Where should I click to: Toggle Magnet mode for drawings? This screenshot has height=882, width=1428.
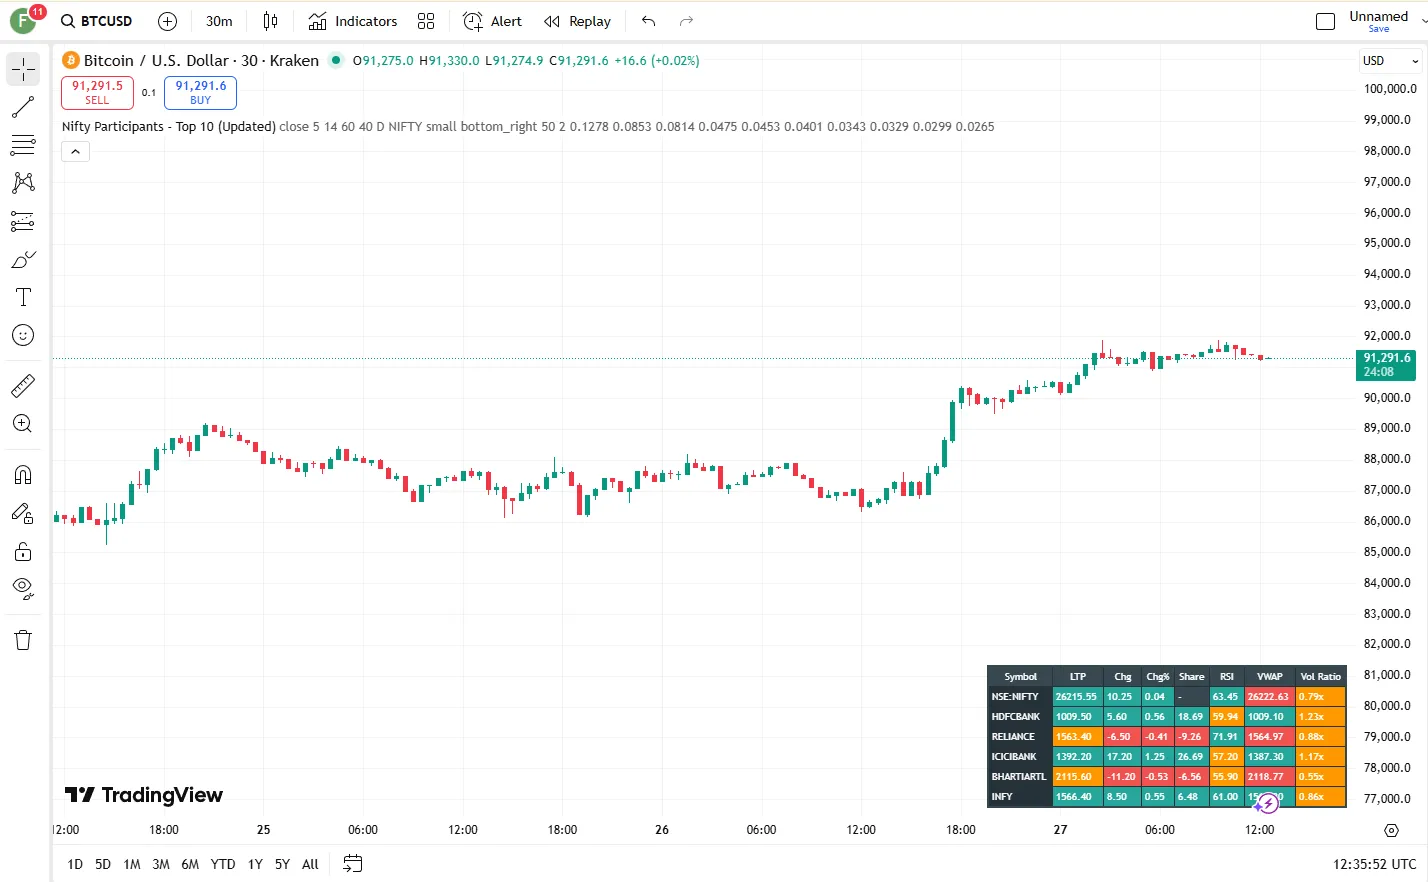tap(23, 475)
